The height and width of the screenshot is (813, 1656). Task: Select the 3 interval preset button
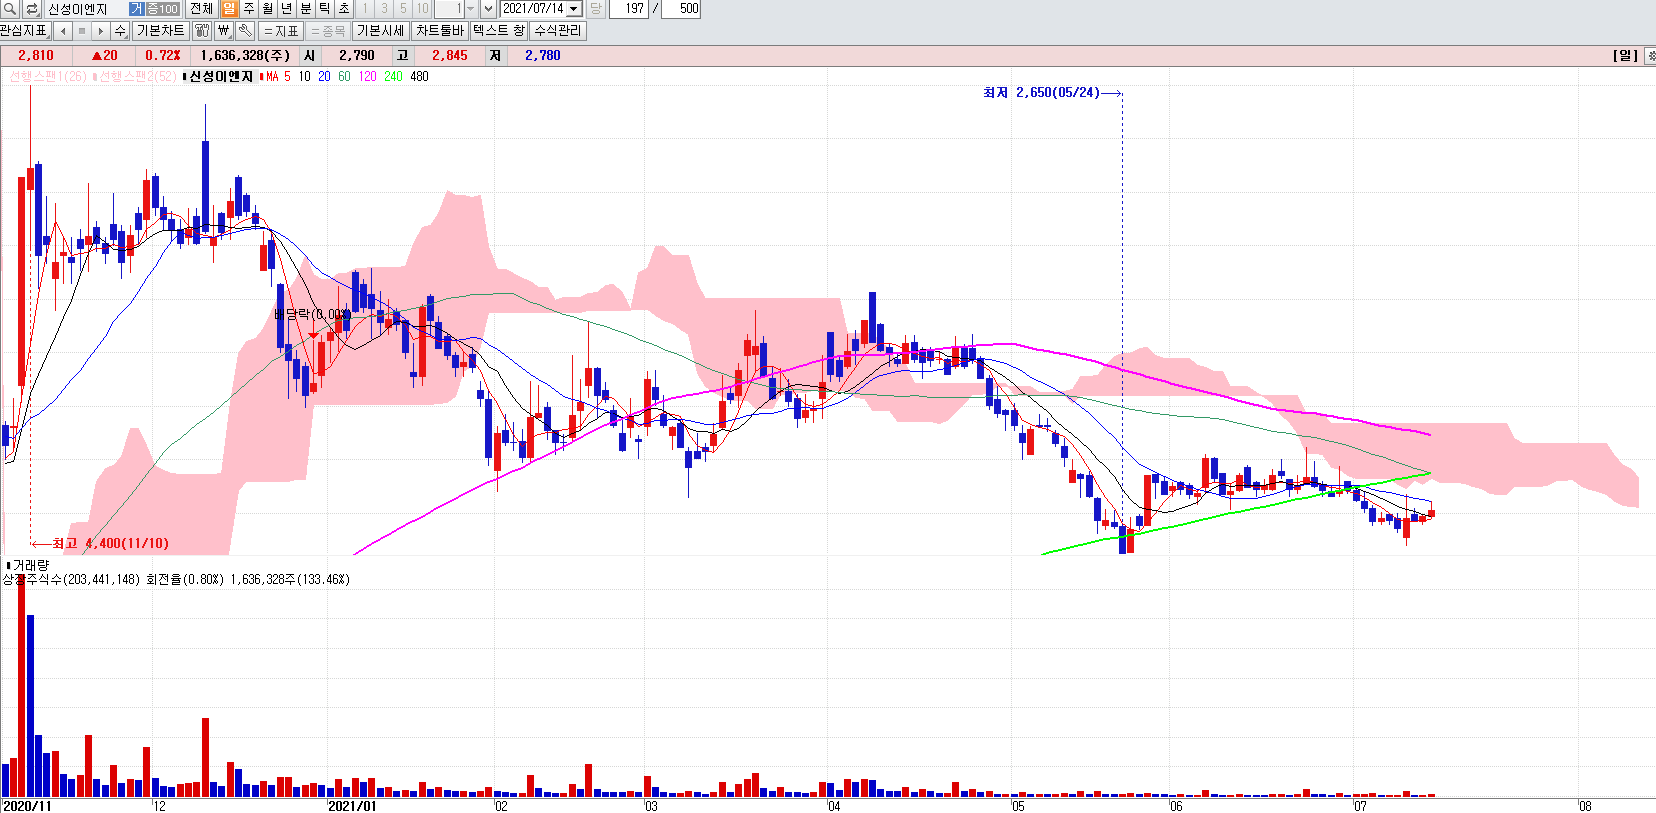pyautogui.click(x=384, y=9)
